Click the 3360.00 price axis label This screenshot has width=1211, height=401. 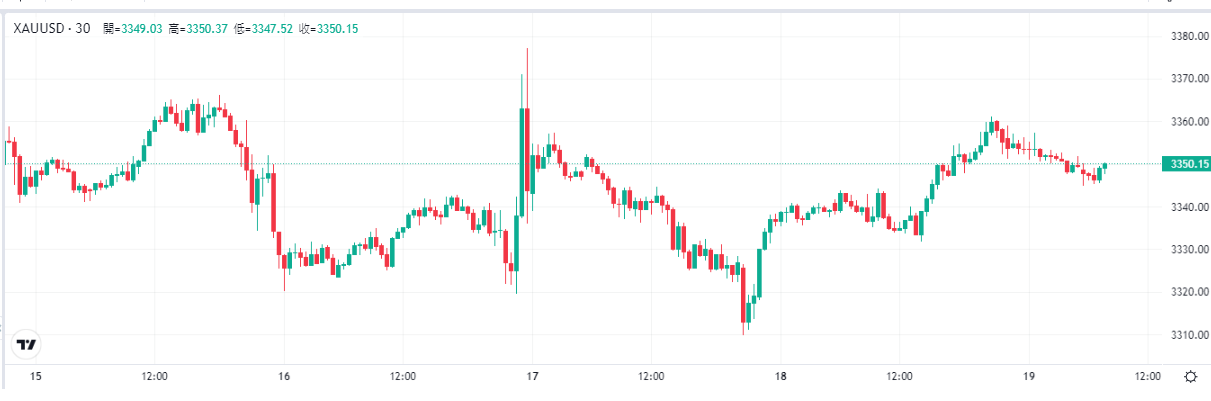point(1184,122)
